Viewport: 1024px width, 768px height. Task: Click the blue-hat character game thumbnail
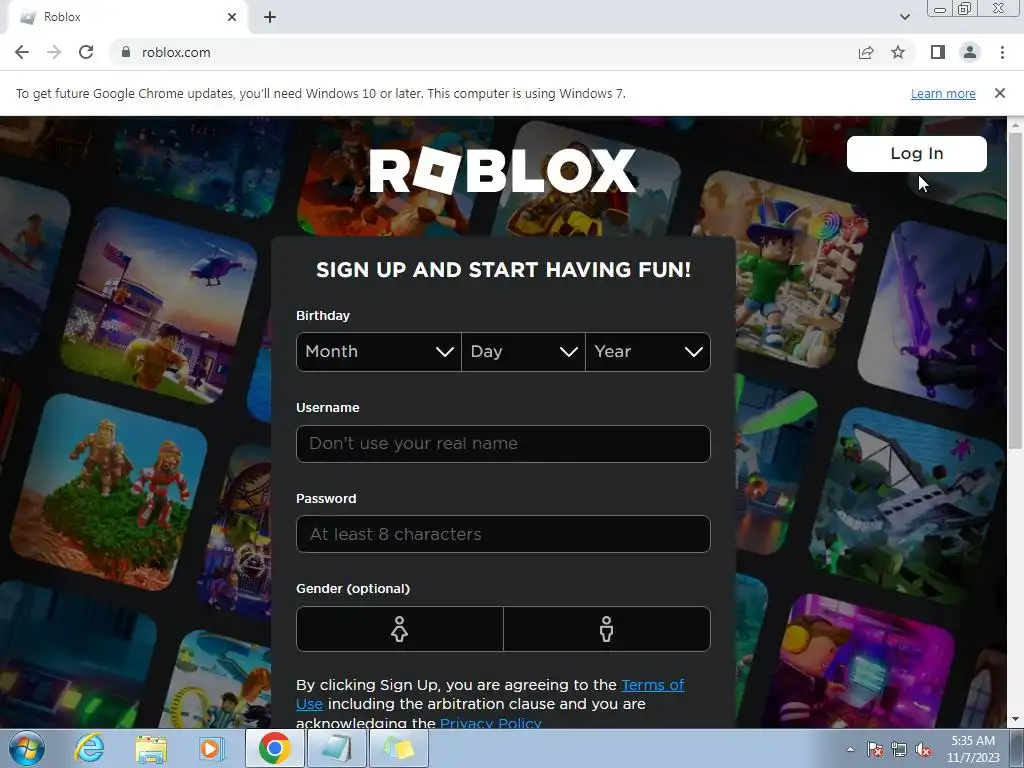pyautogui.click(x=780, y=269)
